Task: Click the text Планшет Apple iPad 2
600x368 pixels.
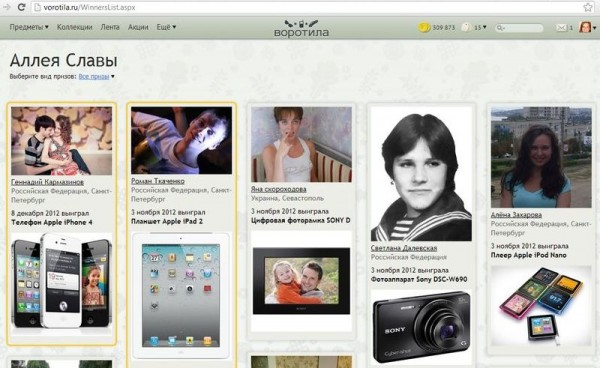Action: click(167, 221)
